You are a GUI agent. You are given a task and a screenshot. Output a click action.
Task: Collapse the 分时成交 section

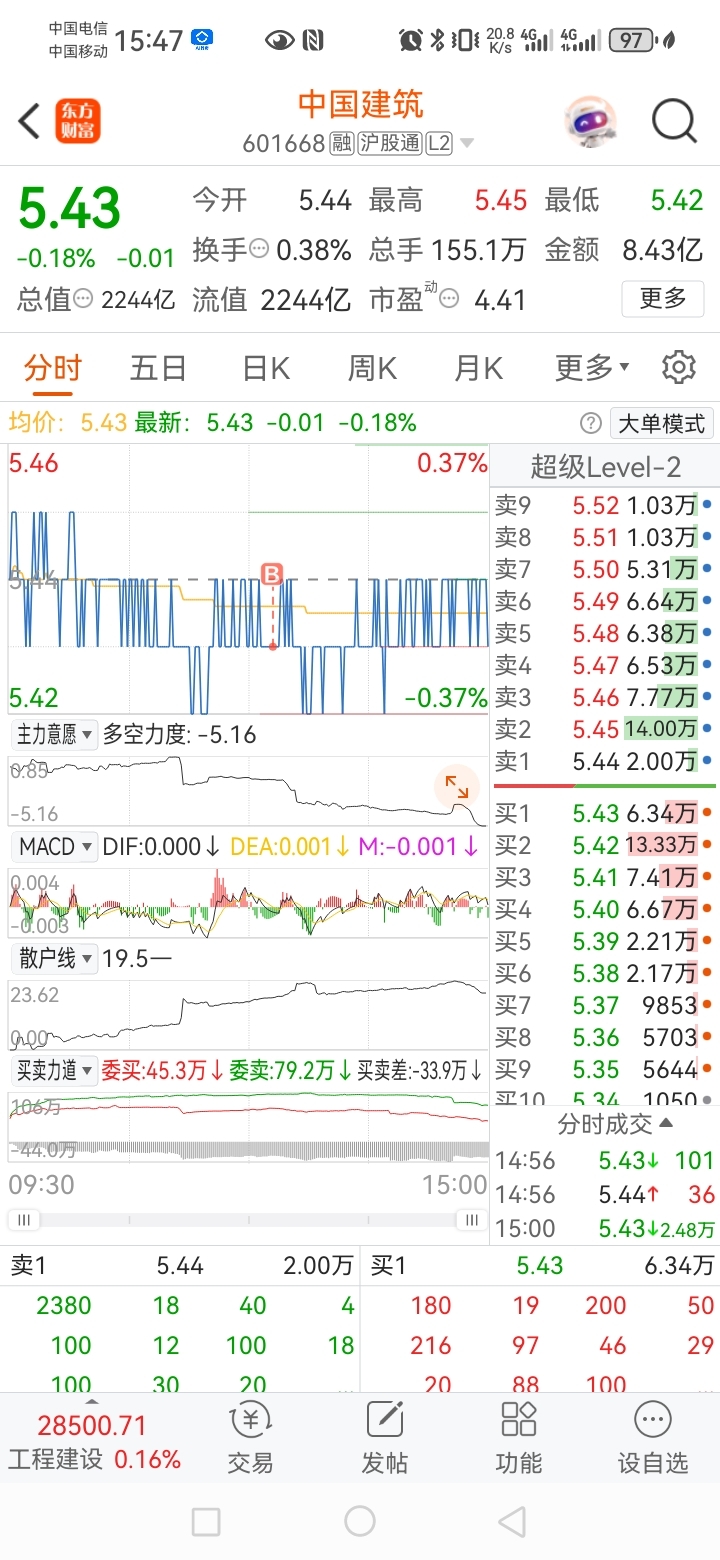point(616,1123)
